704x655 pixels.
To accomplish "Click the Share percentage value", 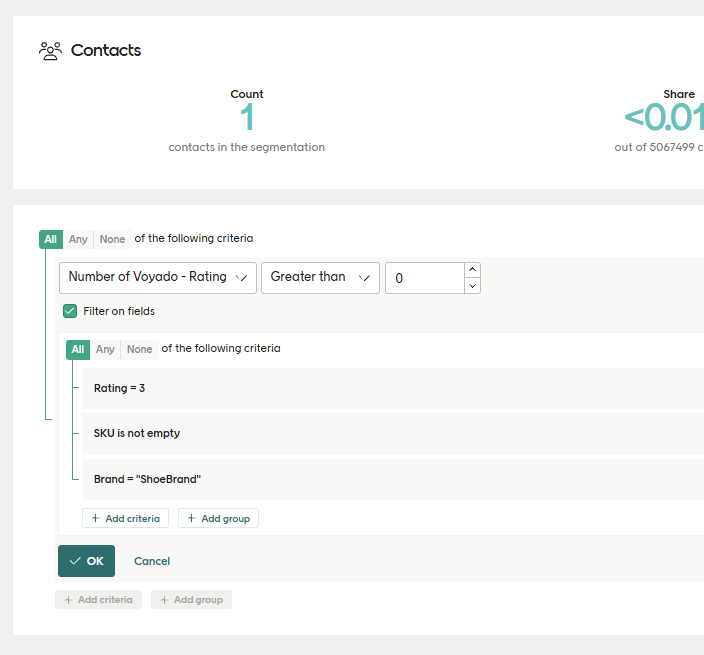I will (x=664, y=117).
